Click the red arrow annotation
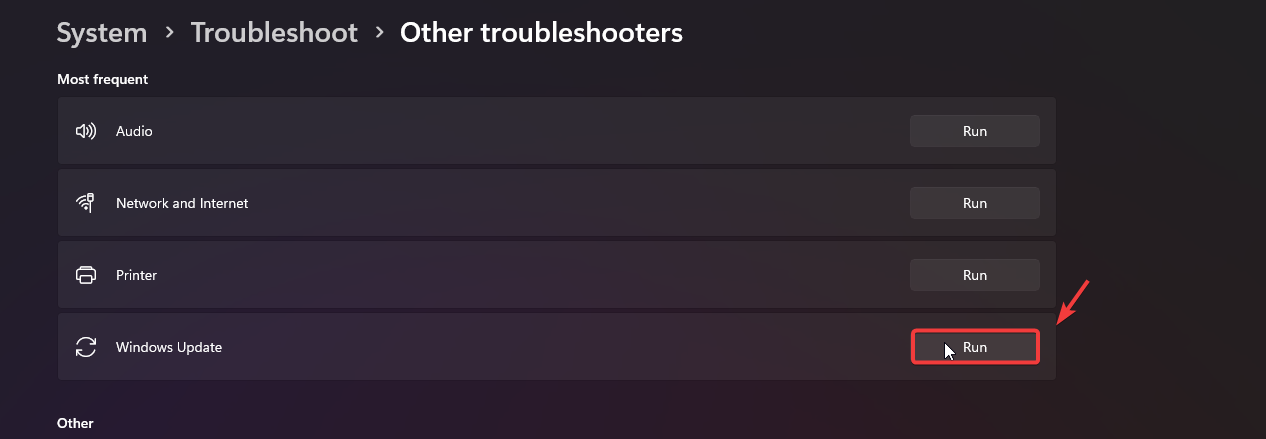The width and height of the screenshot is (1266, 439). [x=1073, y=303]
